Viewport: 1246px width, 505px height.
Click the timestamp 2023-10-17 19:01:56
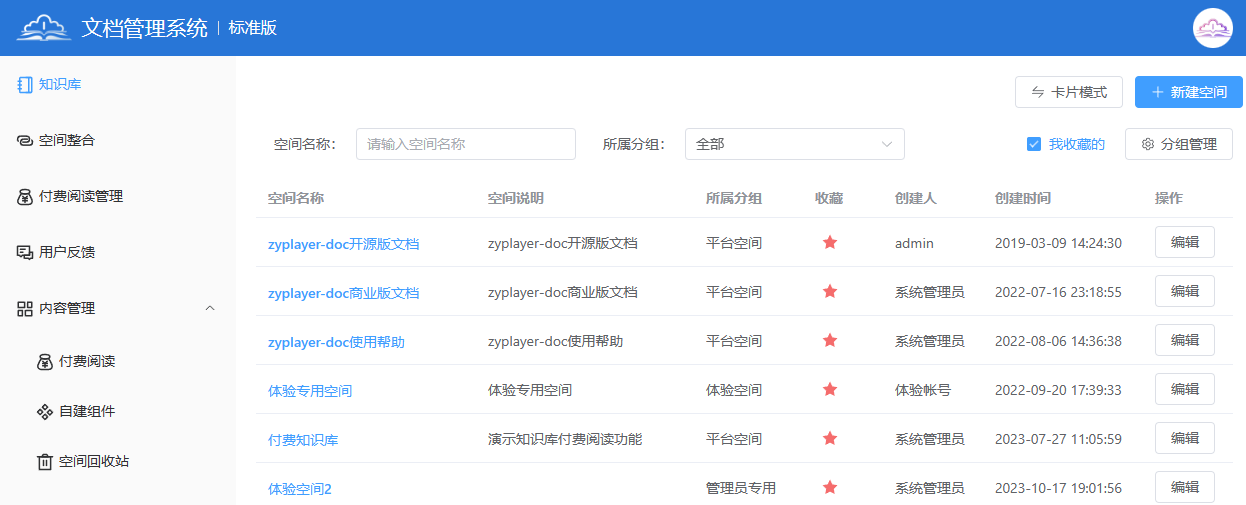(x=1058, y=488)
